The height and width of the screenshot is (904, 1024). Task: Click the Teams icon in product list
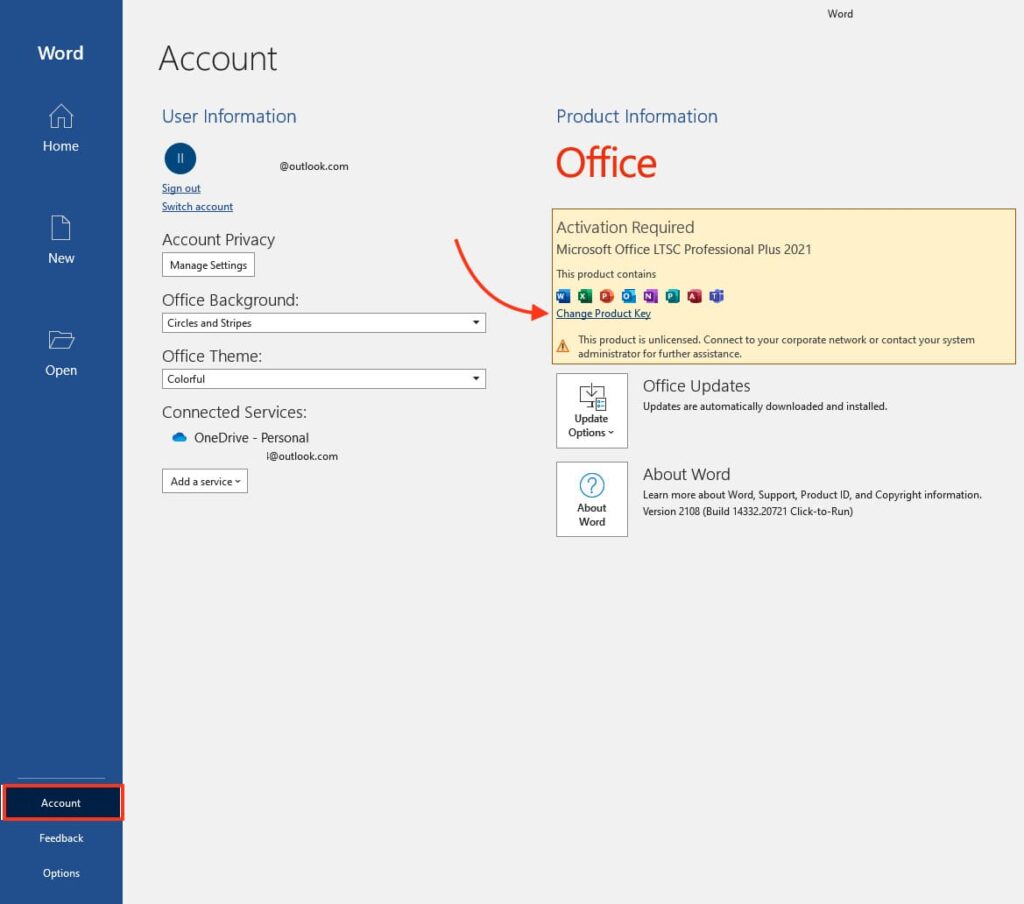(x=717, y=296)
